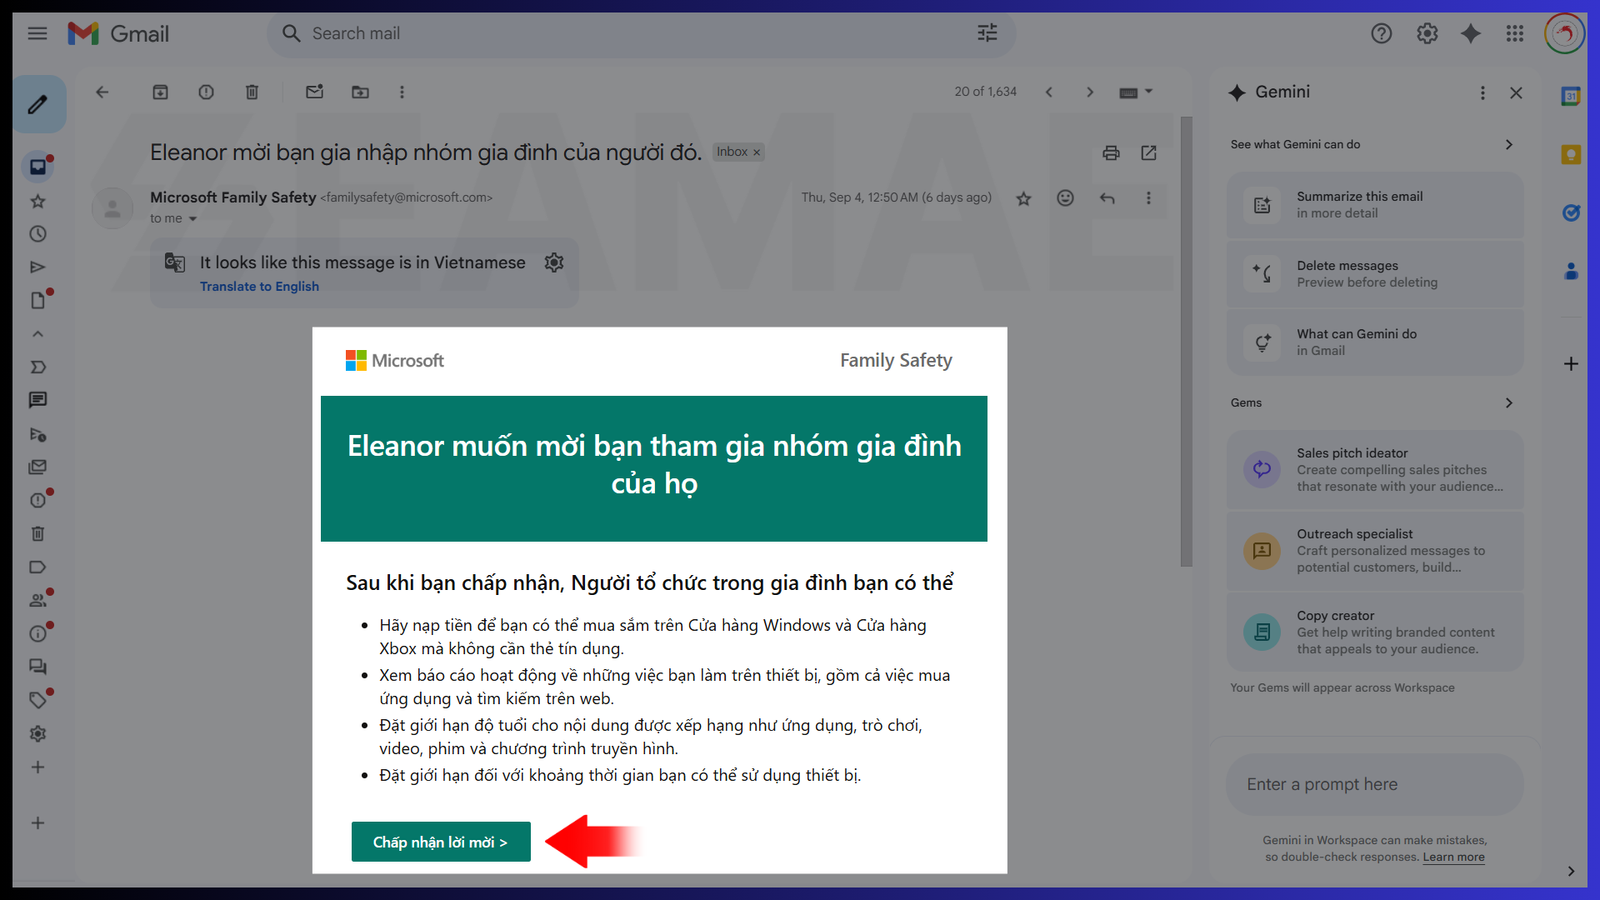1600x900 pixels.
Task: Open Drafts folder in sidebar
Action: (x=38, y=300)
